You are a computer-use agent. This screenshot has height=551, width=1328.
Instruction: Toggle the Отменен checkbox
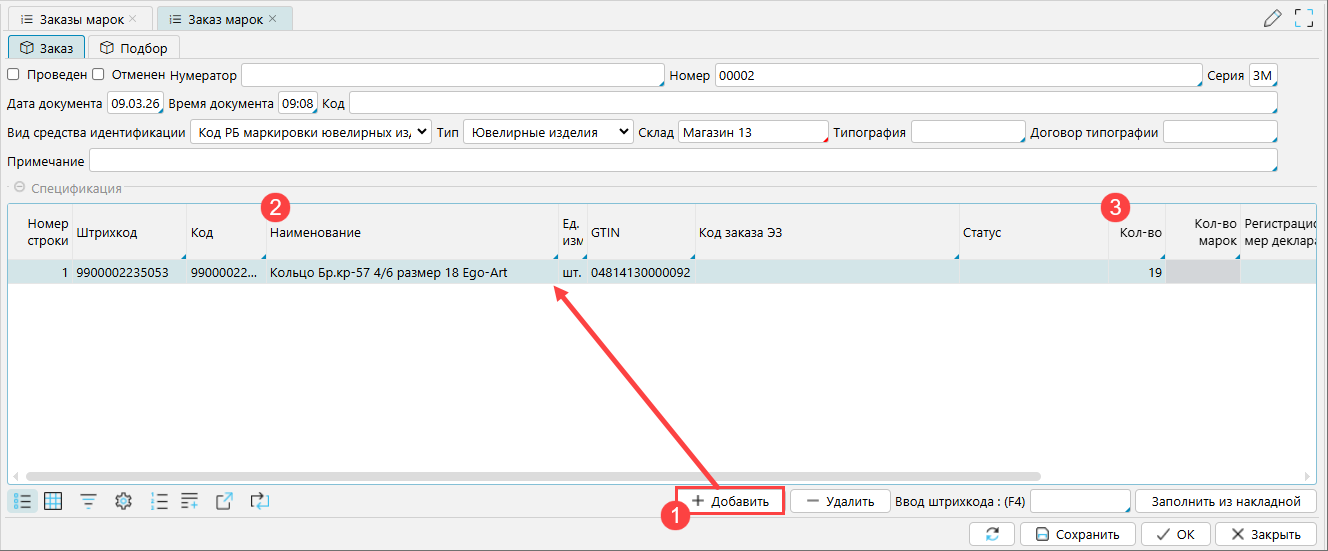[x=99, y=75]
